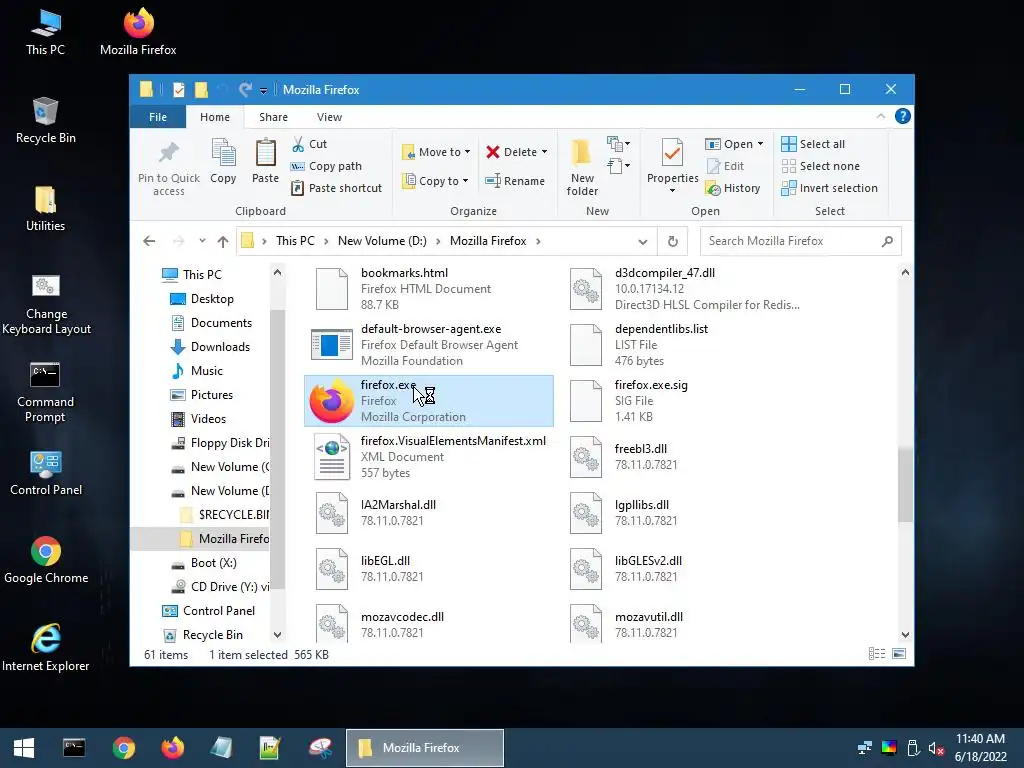Open Control Panel desktop icon
1024x768 pixels.
46,473
